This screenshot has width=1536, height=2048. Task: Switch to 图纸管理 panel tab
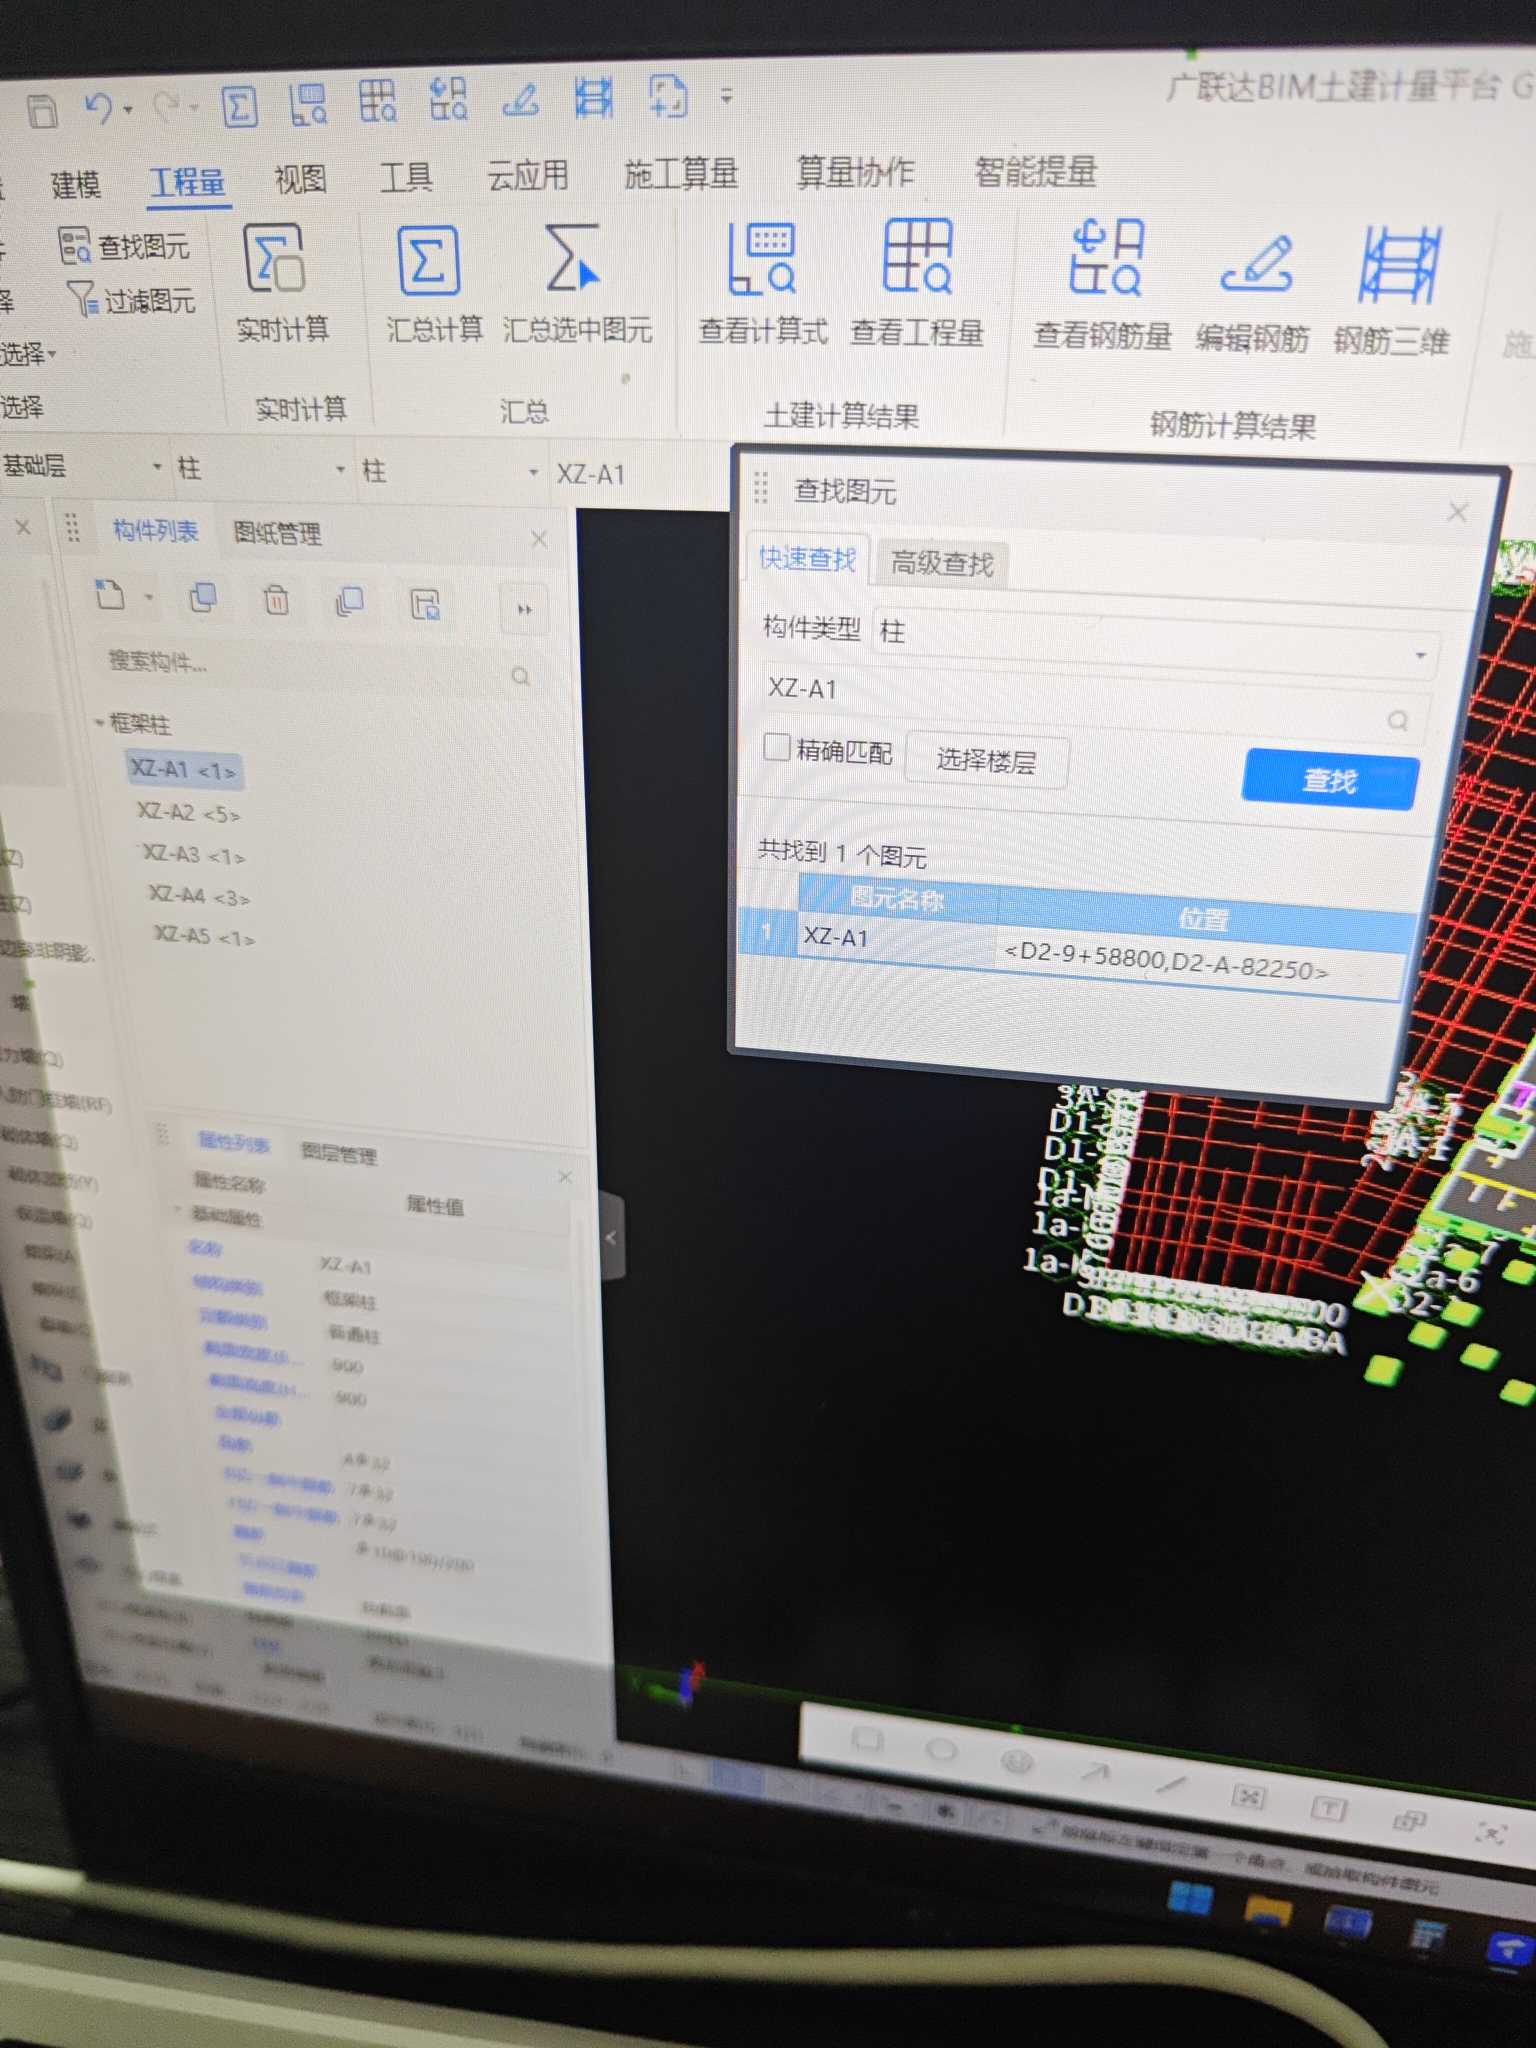(277, 533)
